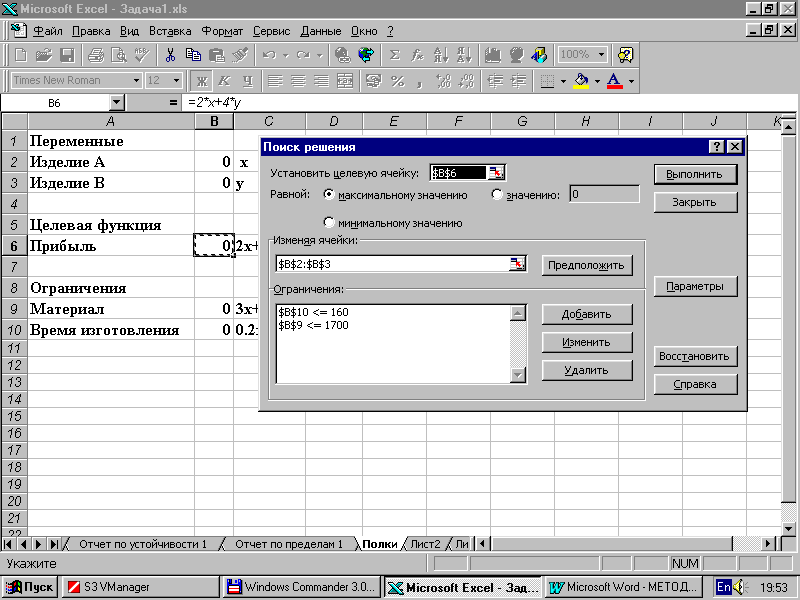This screenshot has height=600, width=800.
Task: Expand the Font Color dropdown arrow
Action: 631,81
